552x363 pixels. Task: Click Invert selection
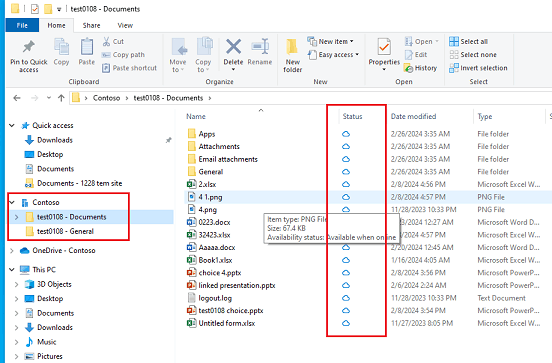pos(478,68)
